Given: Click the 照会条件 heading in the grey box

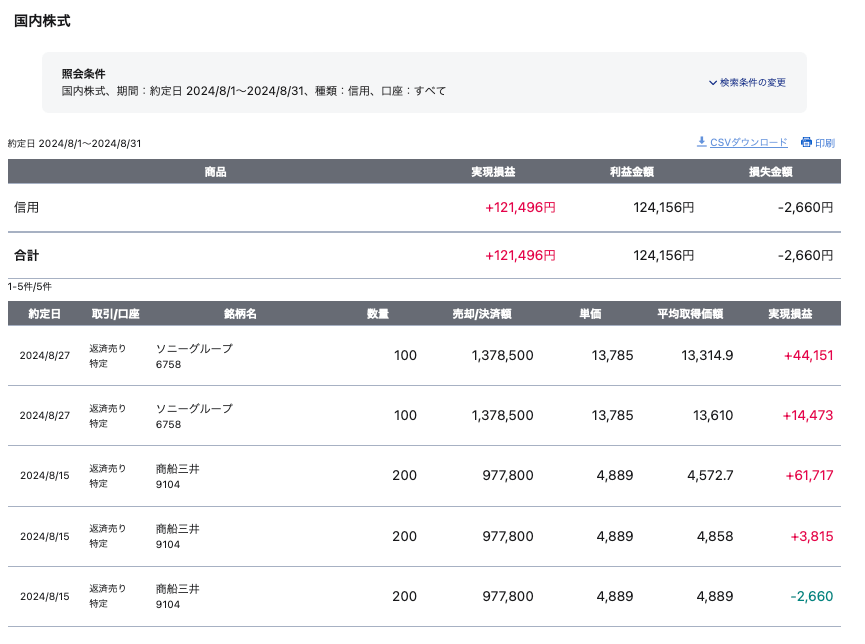Looking at the screenshot, I should (x=83, y=74).
